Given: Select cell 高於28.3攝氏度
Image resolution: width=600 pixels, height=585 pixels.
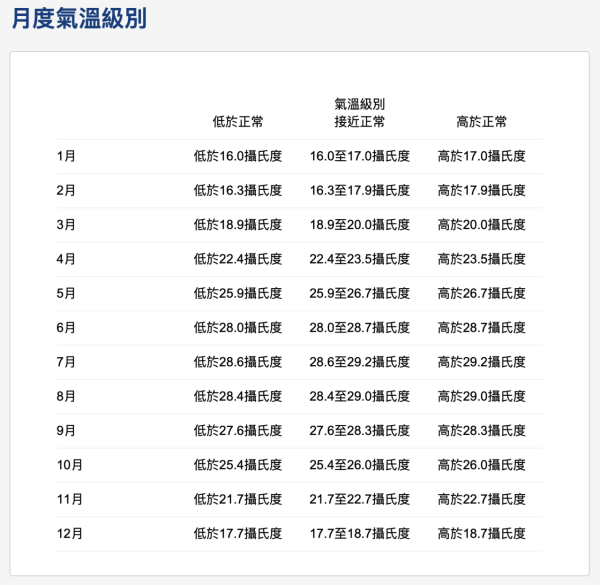Looking at the screenshot, I should [481, 431].
